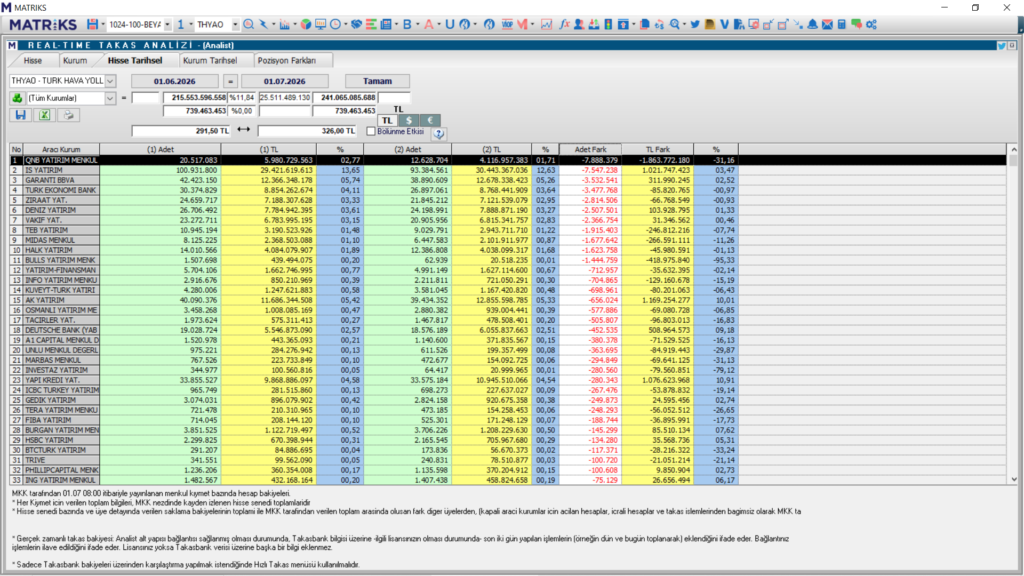Expand the THYAO - TURK HAVA YOLL dropdown

110,81
